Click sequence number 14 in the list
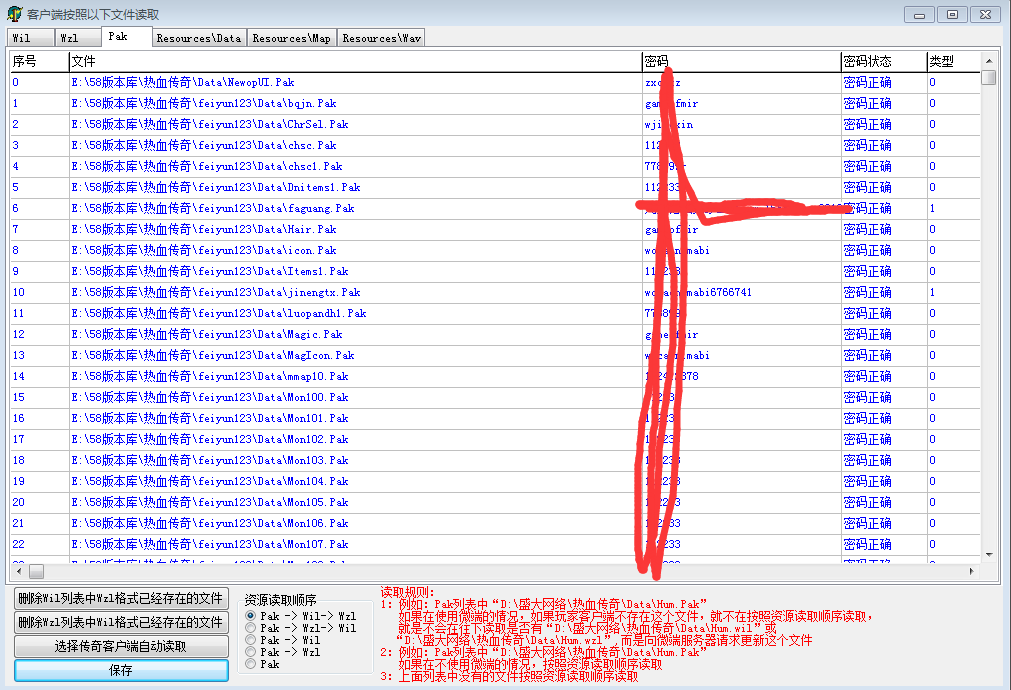 point(19,376)
